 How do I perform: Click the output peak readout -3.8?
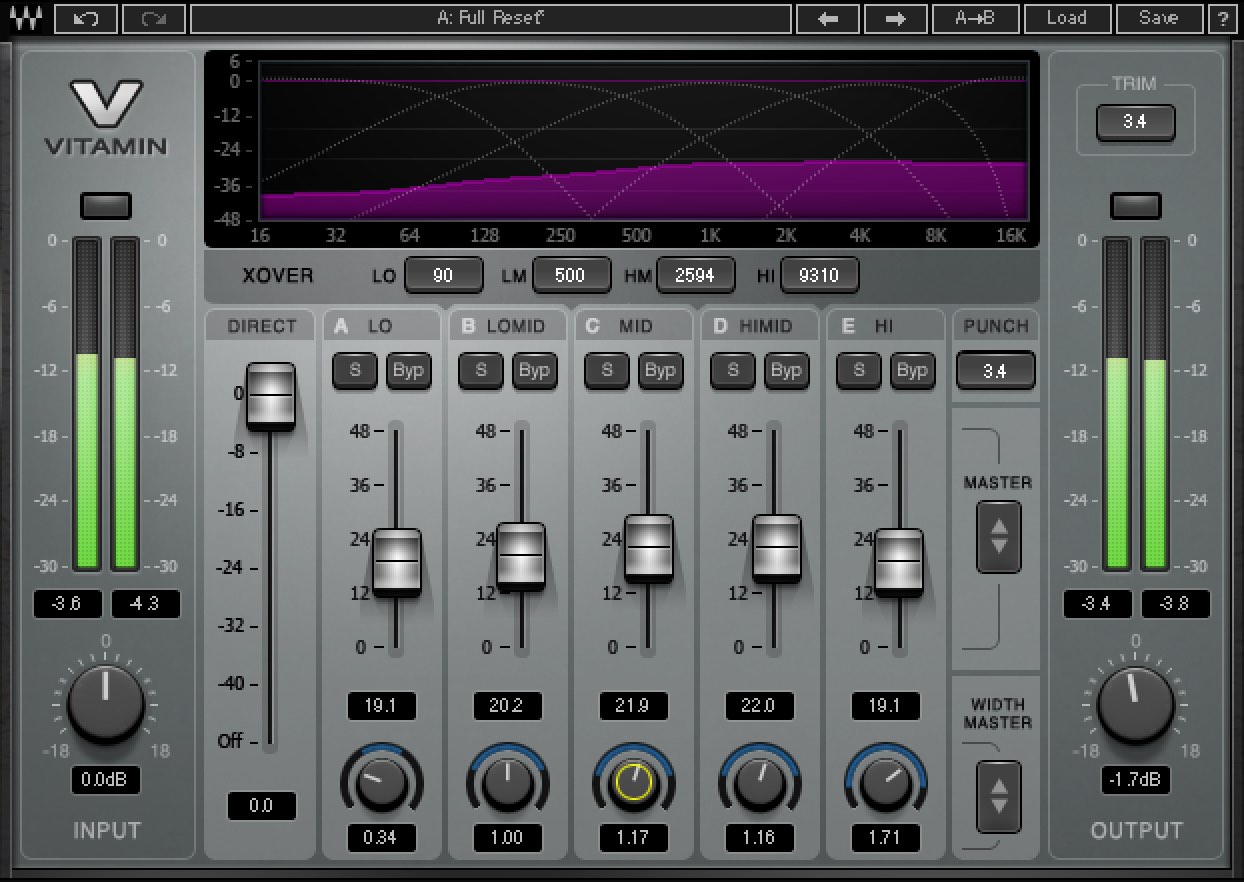click(x=1176, y=604)
